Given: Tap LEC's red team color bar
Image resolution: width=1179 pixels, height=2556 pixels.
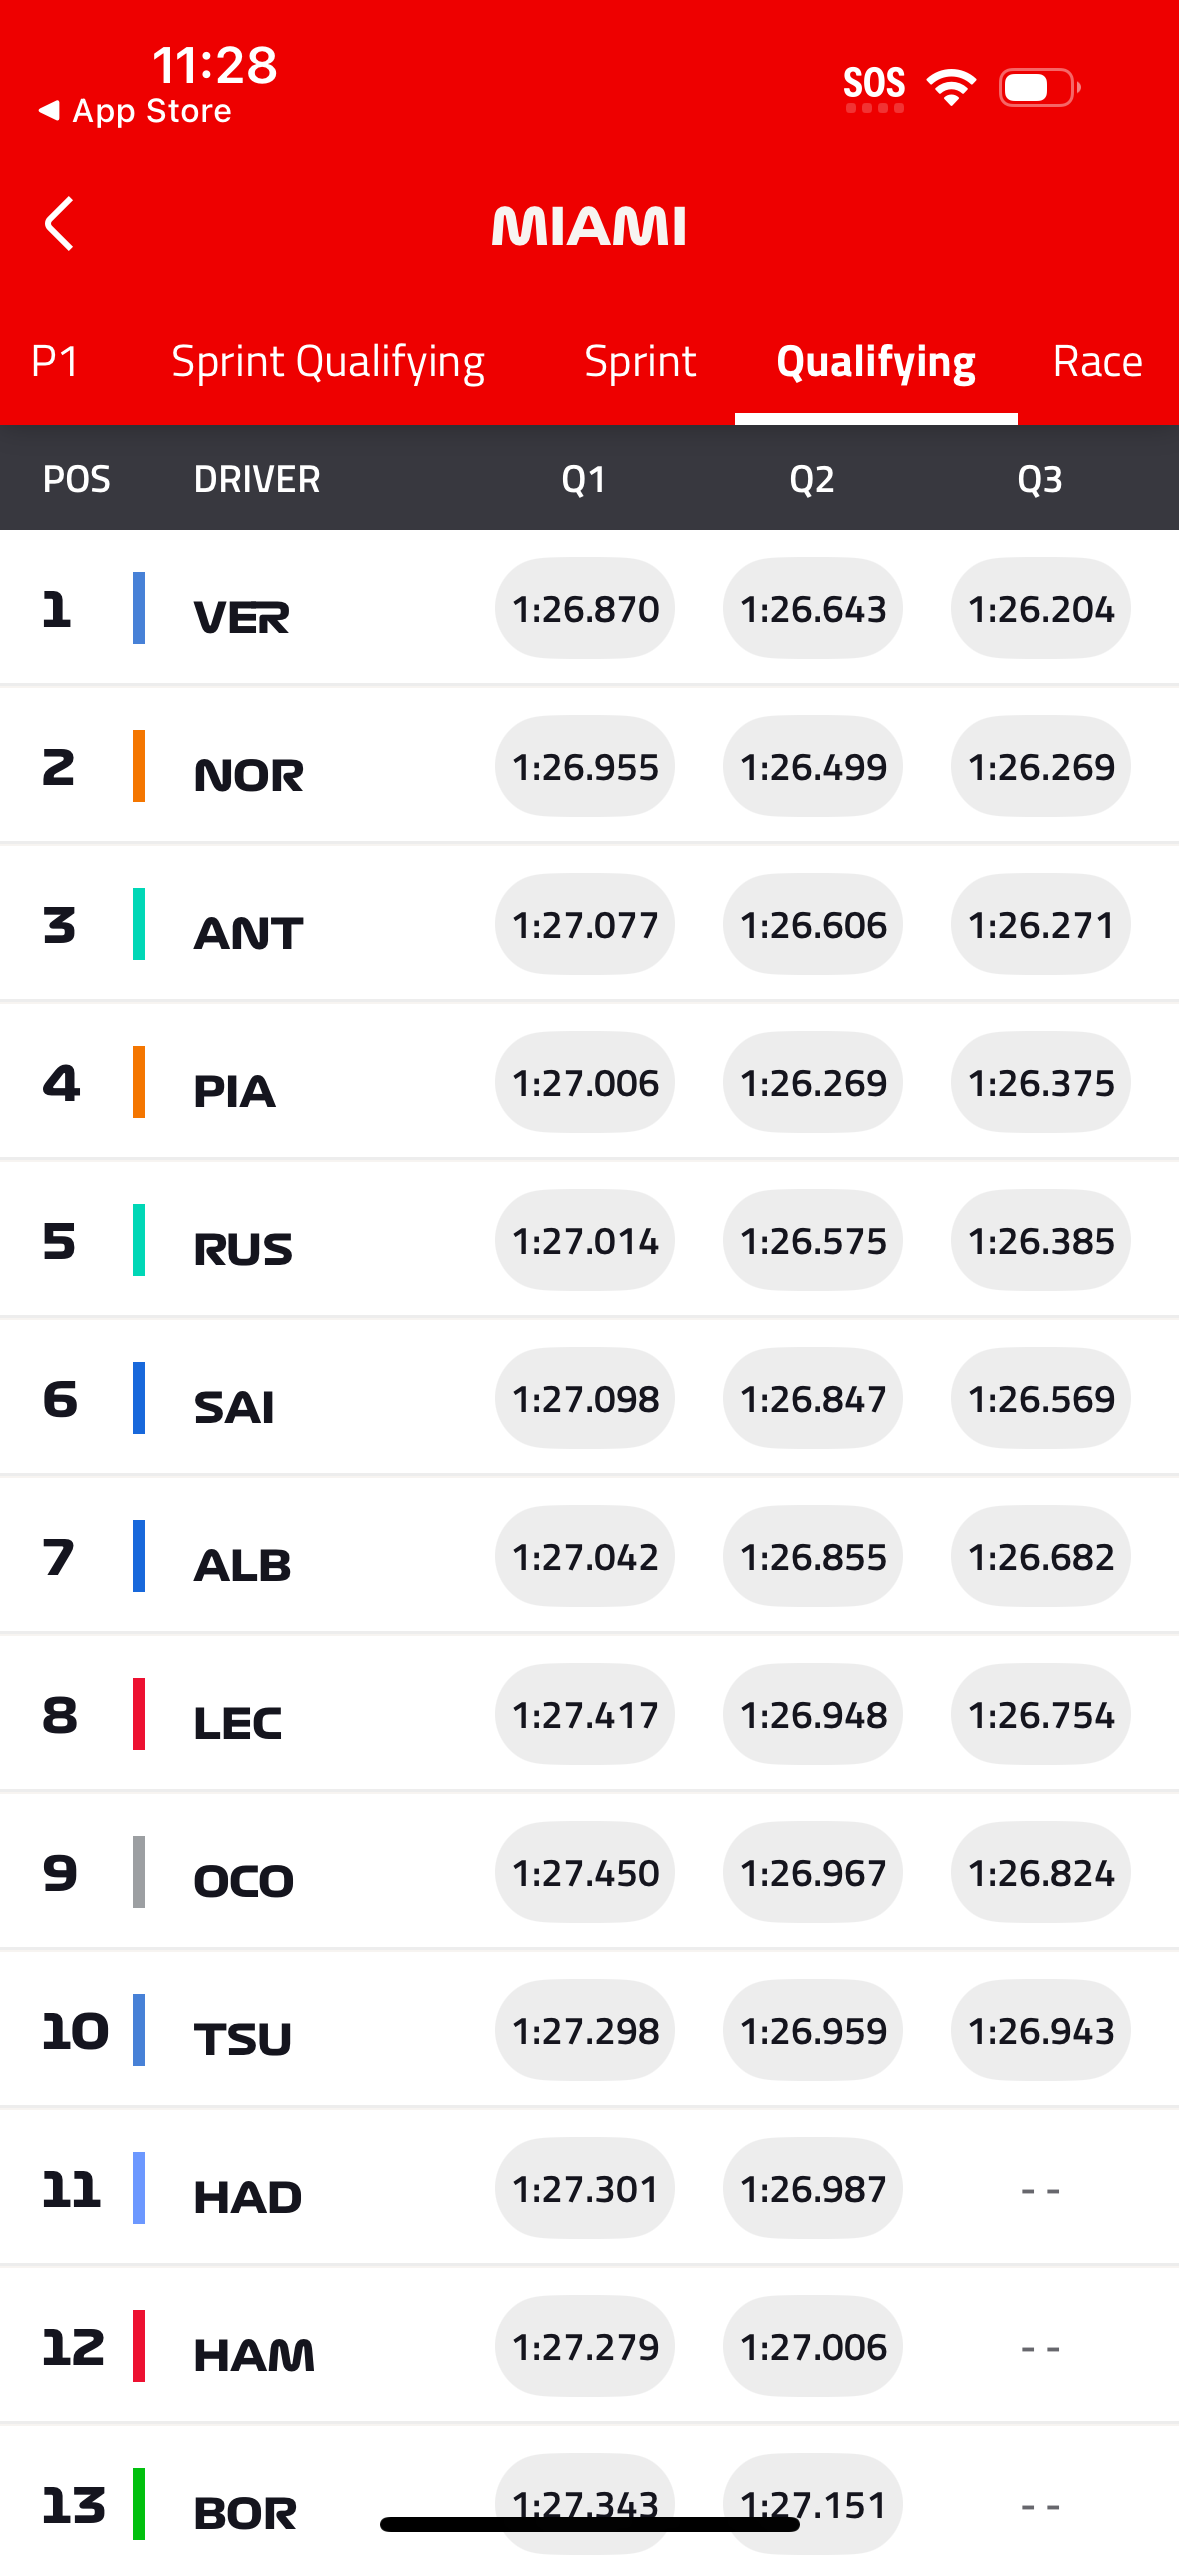Looking at the screenshot, I should point(138,1714).
